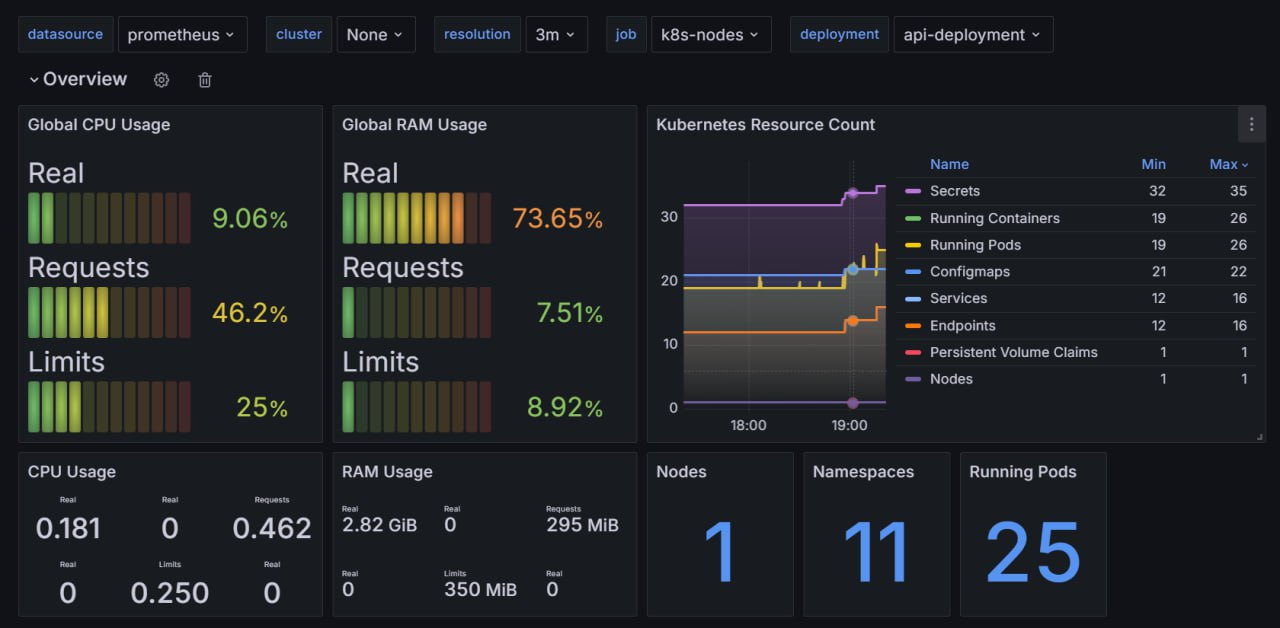The height and width of the screenshot is (628, 1280).
Task: Open the api-deployment dropdown
Action: [x=973, y=34]
